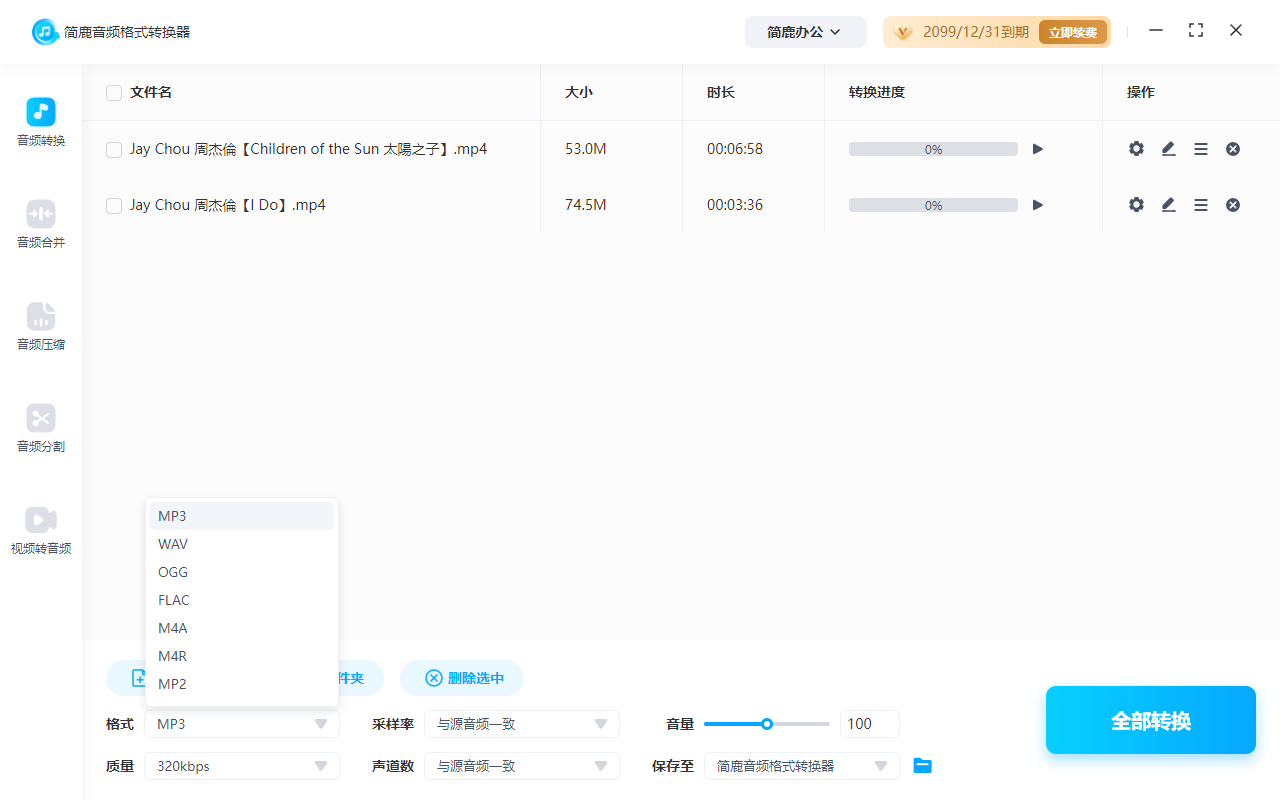1280x800 pixels.
Task: Open the 音频合并 (audio merge) sidebar tool
Action: (40, 224)
